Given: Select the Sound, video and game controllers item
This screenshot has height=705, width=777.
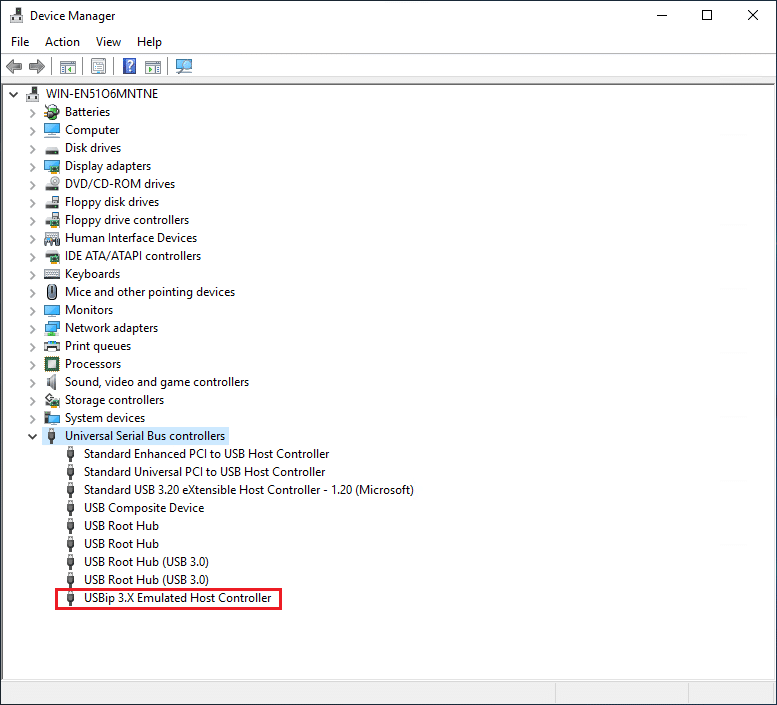Looking at the screenshot, I should tap(156, 382).
